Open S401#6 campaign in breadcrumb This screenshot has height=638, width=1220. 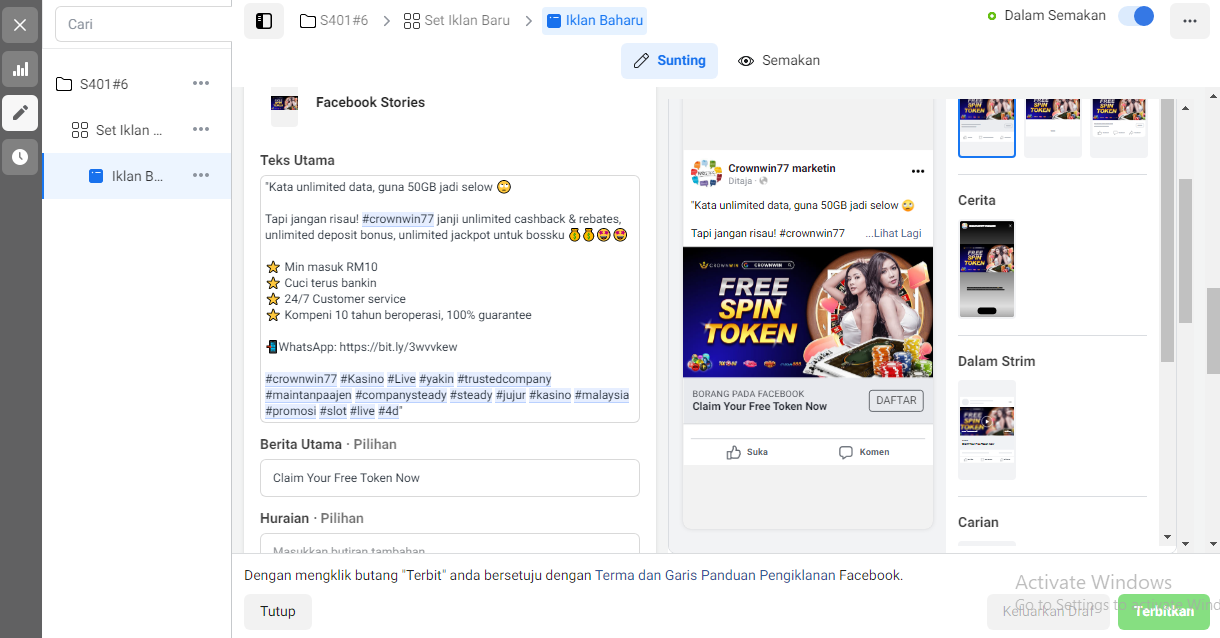coord(334,20)
